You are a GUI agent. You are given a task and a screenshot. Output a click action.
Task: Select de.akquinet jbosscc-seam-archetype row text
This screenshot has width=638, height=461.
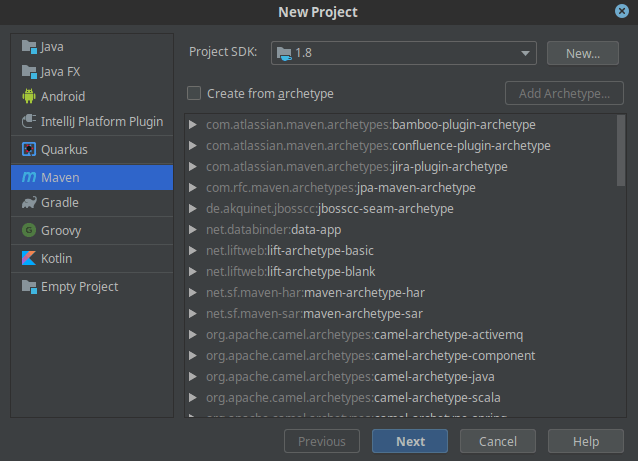coord(330,209)
